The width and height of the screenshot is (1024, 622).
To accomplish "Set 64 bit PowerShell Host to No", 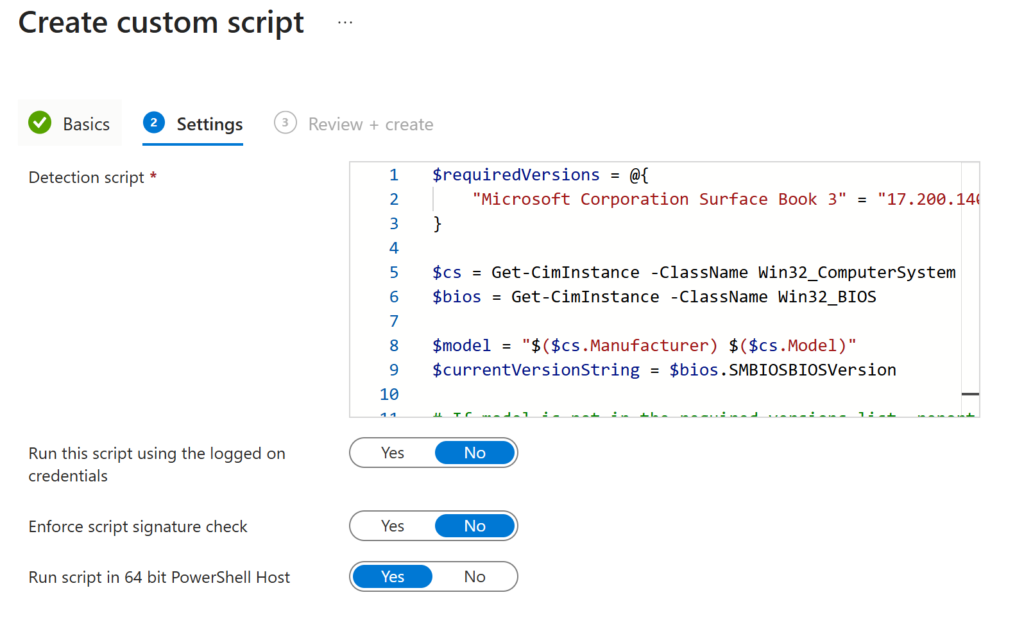I will (475, 577).
